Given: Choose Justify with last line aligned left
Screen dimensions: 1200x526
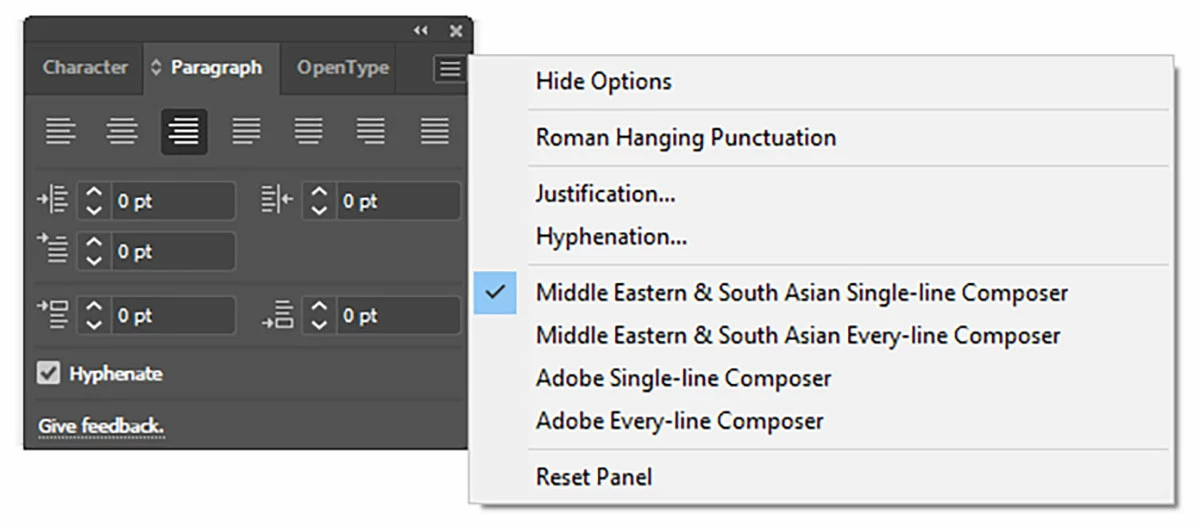Looking at the screenshot, I should click(246, 131).
